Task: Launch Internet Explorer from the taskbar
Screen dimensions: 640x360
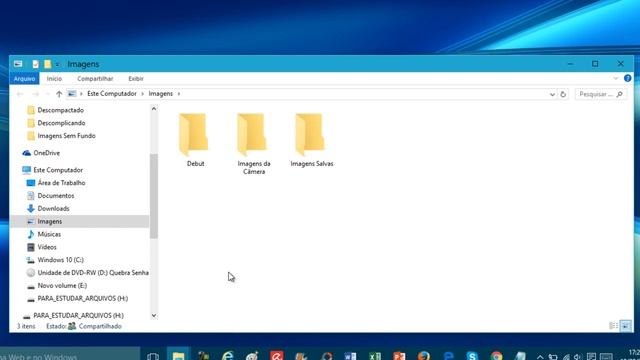Action: coord(227,356)
